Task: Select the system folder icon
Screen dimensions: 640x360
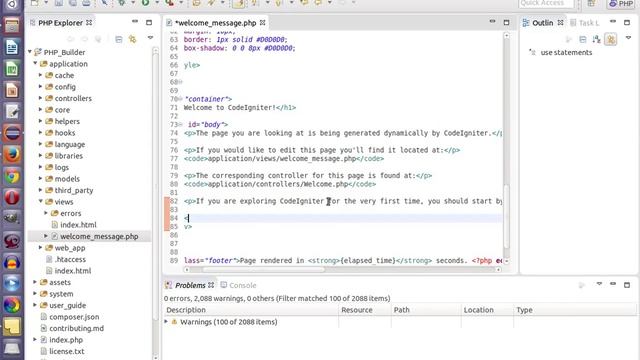Action: [x=44, y=293]
